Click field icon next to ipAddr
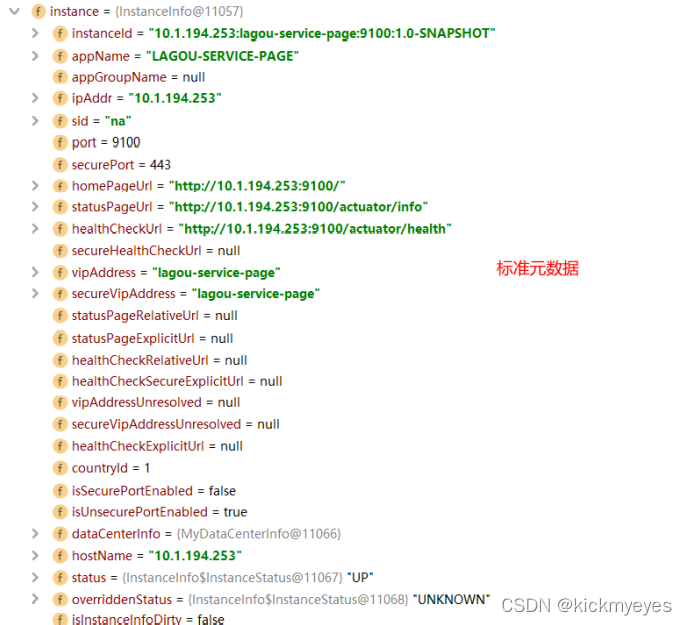 pyautogui.click(x=60, y=98)
